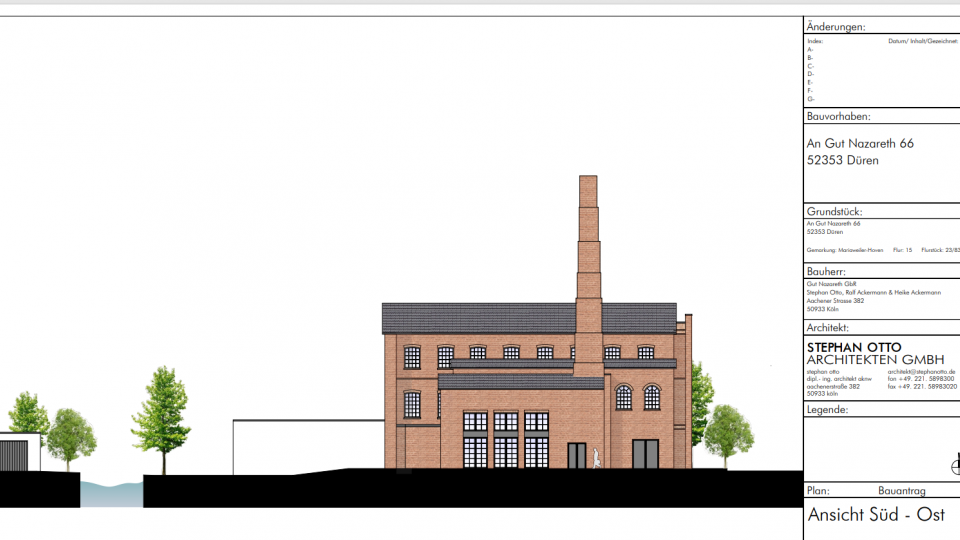Open the architekt@stephanotto.de email address
This screenshot has width=960, height=540.
coord(921,371)
